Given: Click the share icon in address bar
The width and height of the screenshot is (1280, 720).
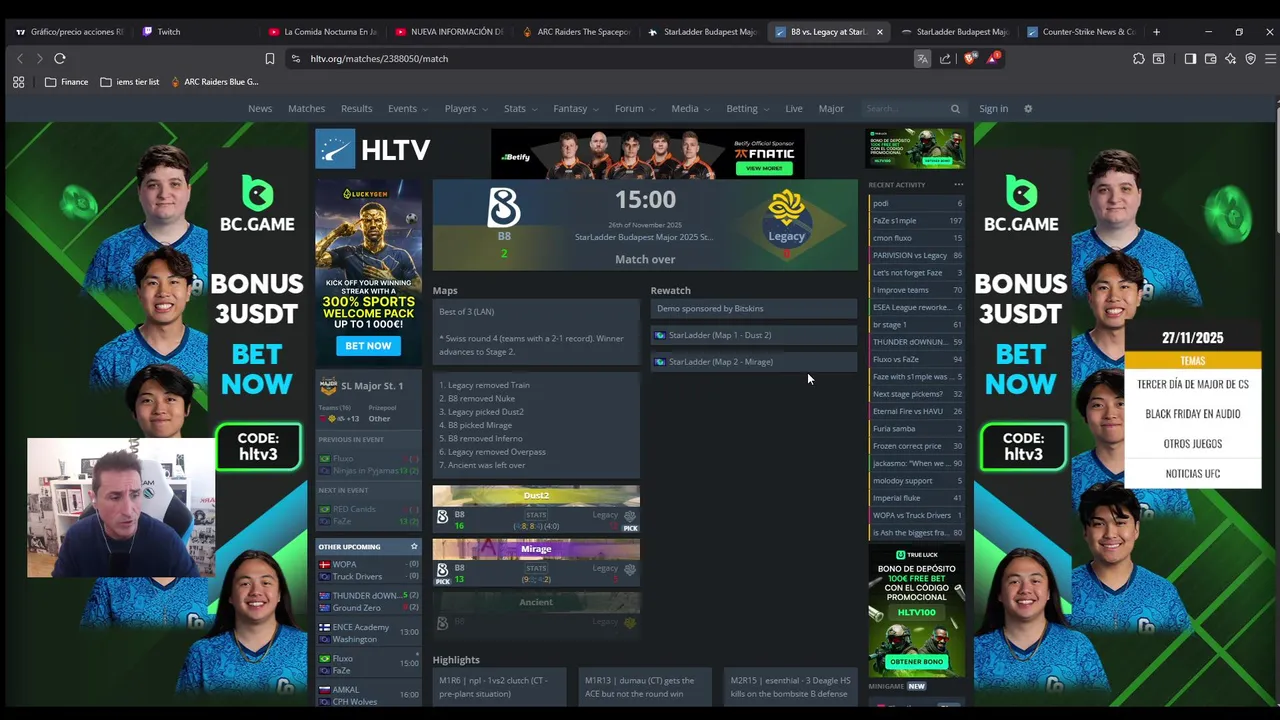Looking at the screenshot, I should pyautogui.click(x=945, y=59).
